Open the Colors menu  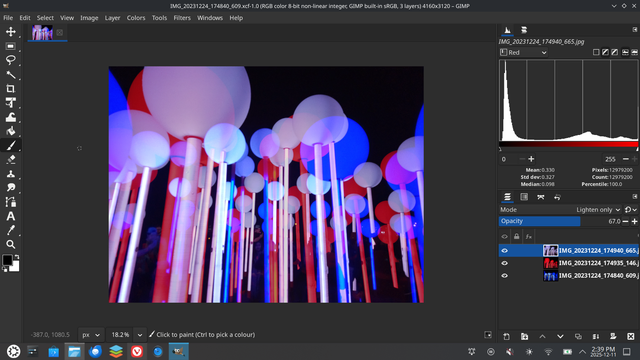pos(136,18)
